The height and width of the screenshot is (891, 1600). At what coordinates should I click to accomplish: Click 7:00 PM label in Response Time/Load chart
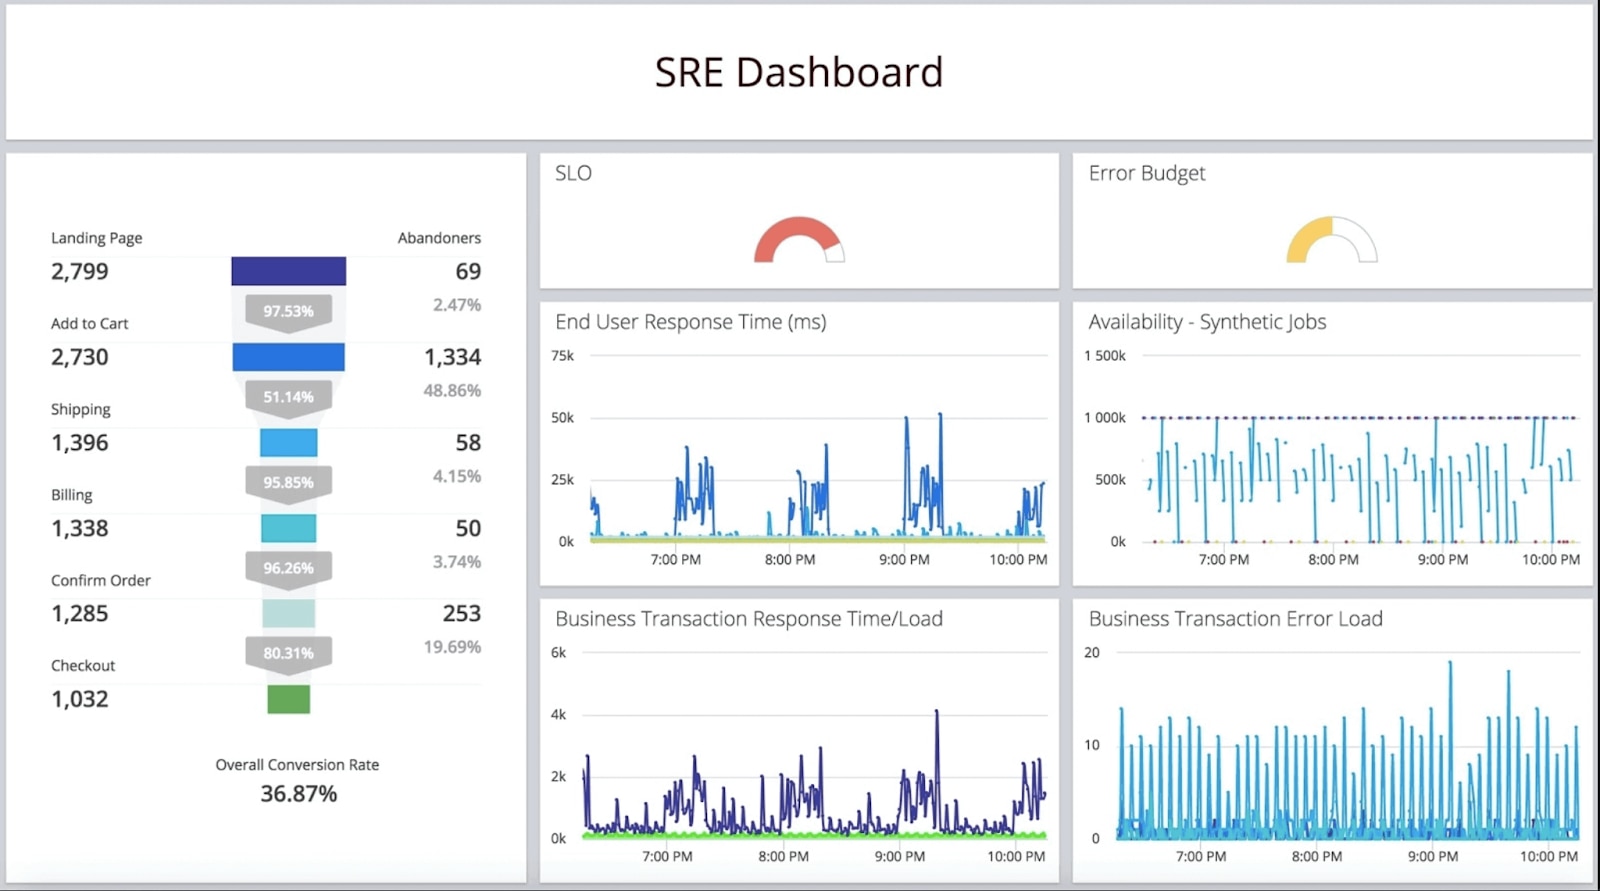(x=667, y=857)
